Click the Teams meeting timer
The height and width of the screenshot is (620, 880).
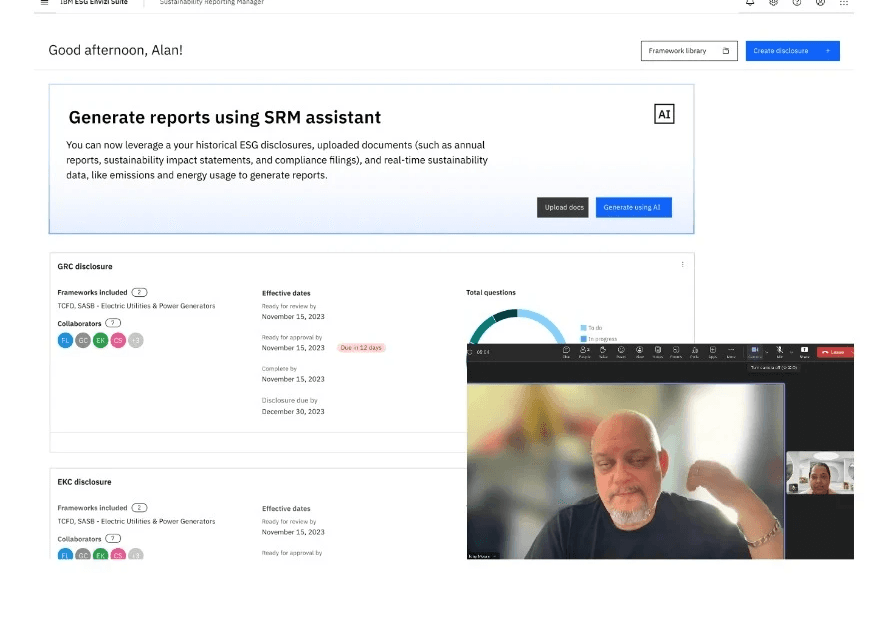(483, 352)
